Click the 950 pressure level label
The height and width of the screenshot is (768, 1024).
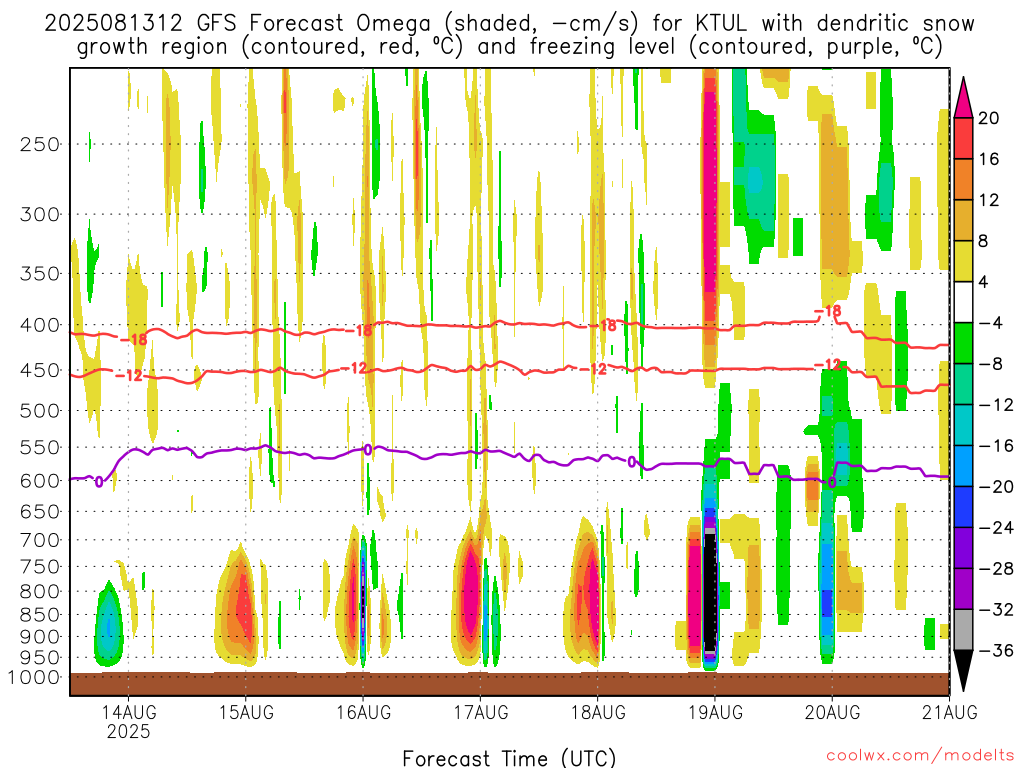[x=40, y=658]
